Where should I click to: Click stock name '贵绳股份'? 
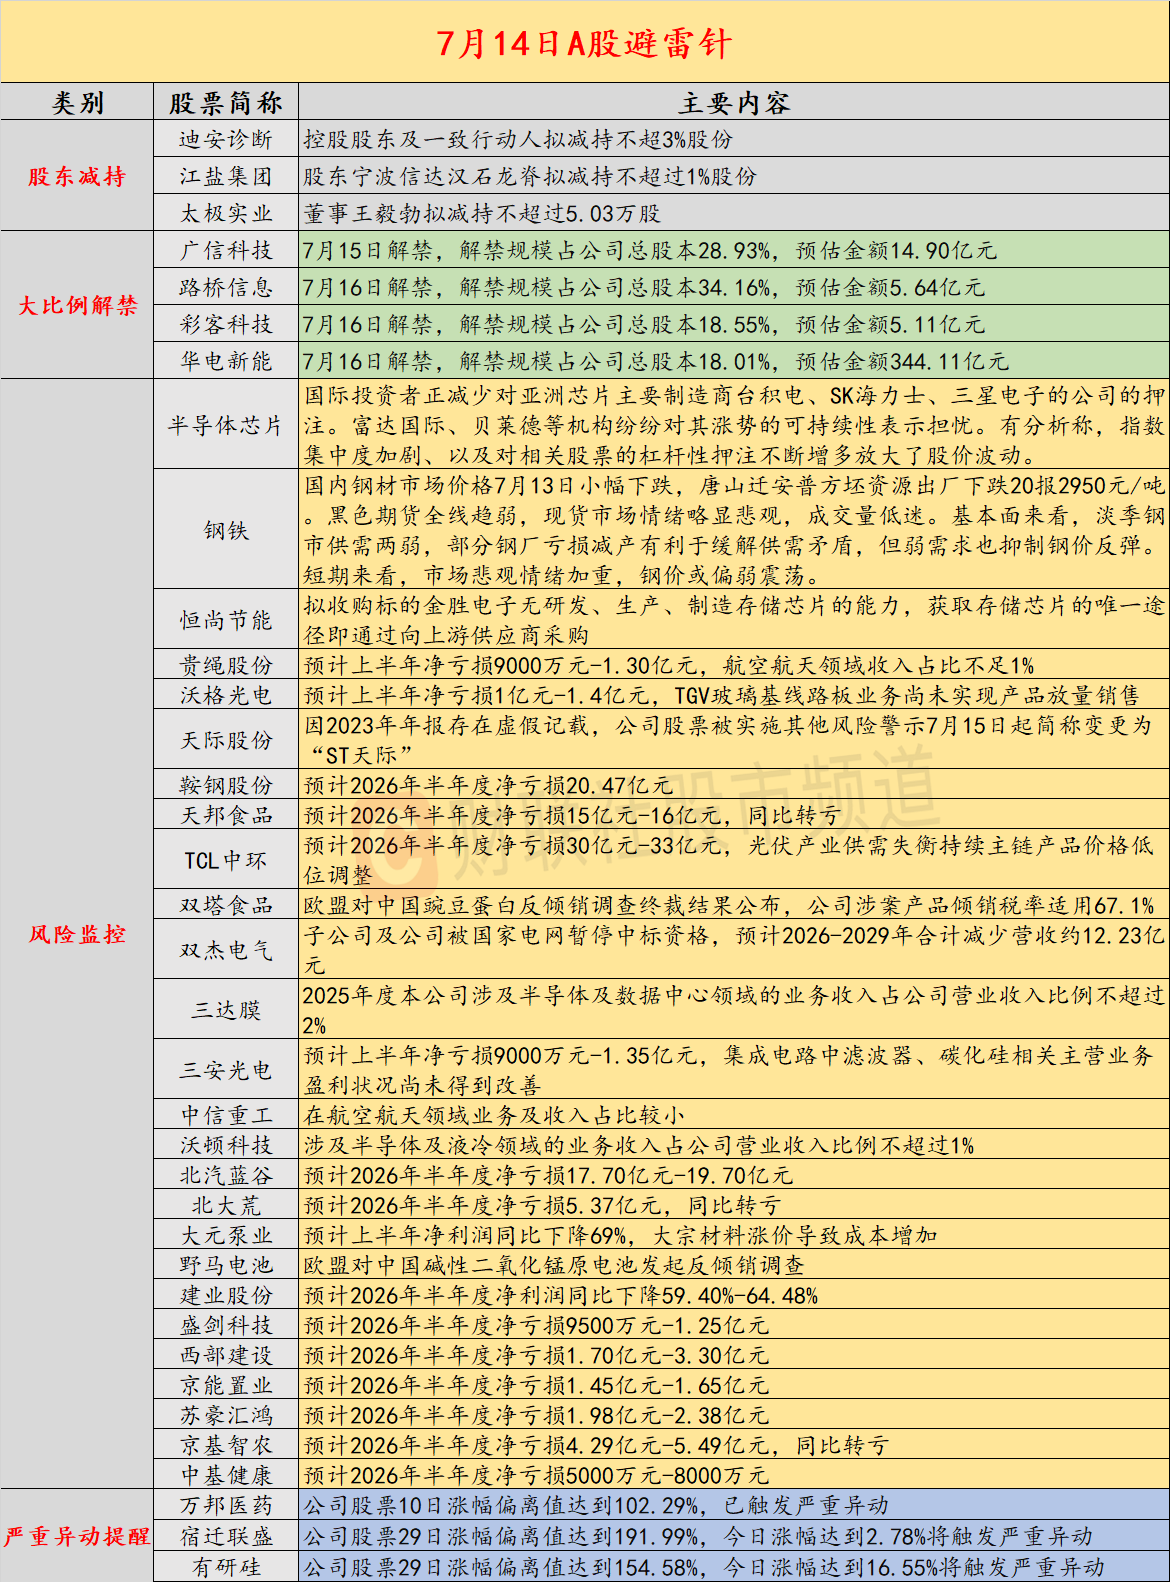pos(226,665)
